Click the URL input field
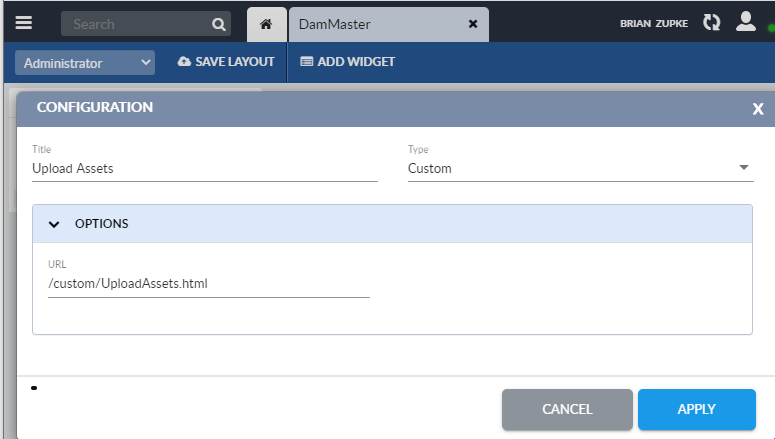The height and width of the screenshot is (439, 775). pos(208,284)
